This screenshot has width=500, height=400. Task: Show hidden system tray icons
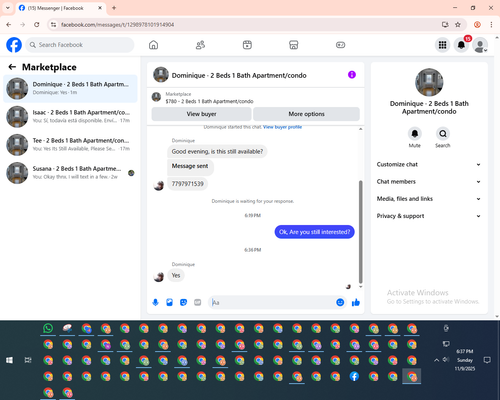coord(436,360)
